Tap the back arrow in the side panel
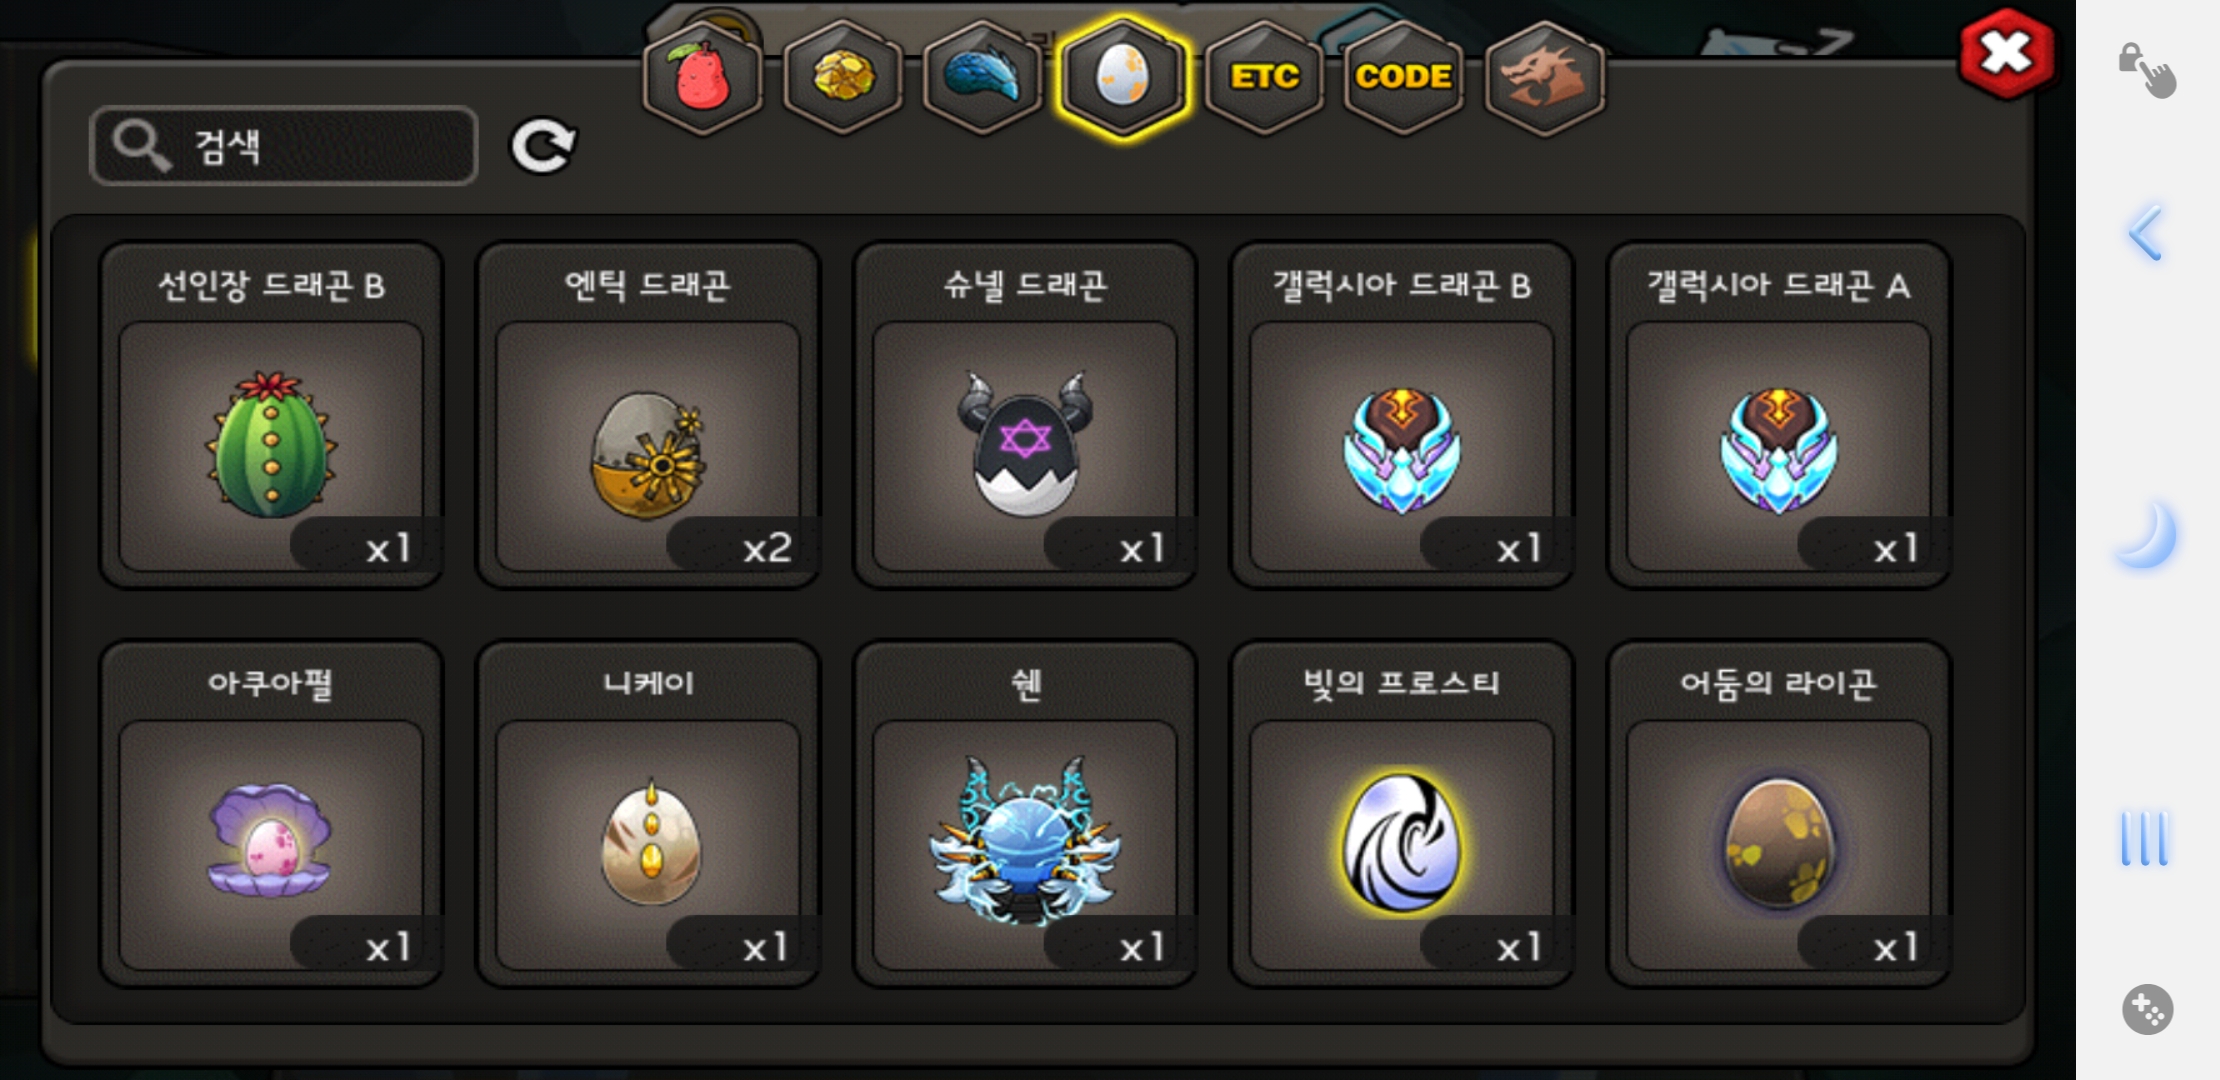2220x1080 pixels. coord(2146,233)
